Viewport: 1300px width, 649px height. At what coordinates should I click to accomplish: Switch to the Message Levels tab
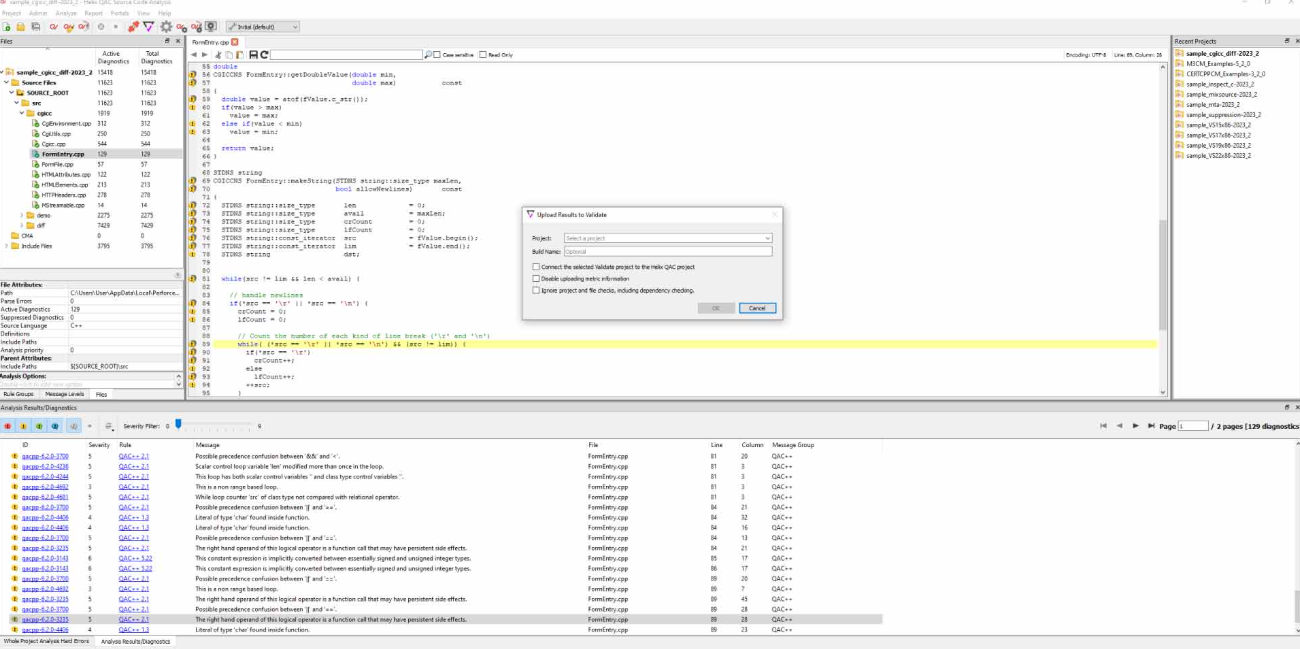point(63,394)
